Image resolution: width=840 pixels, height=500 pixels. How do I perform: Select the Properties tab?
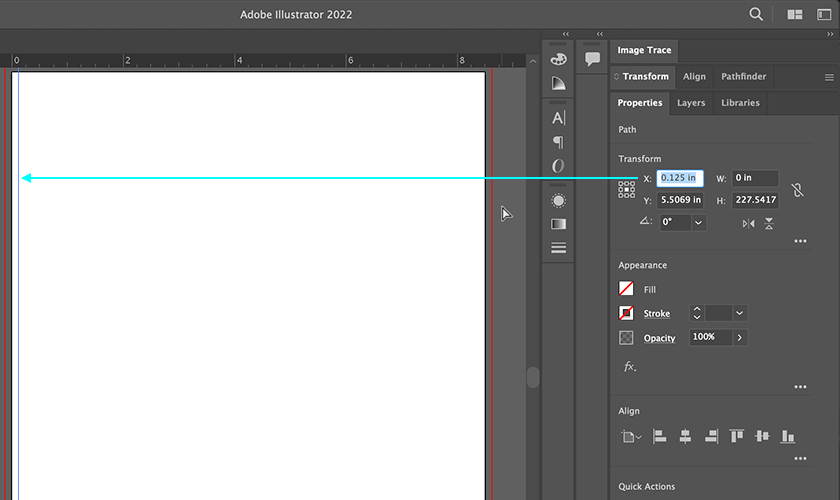pos(640,103)
